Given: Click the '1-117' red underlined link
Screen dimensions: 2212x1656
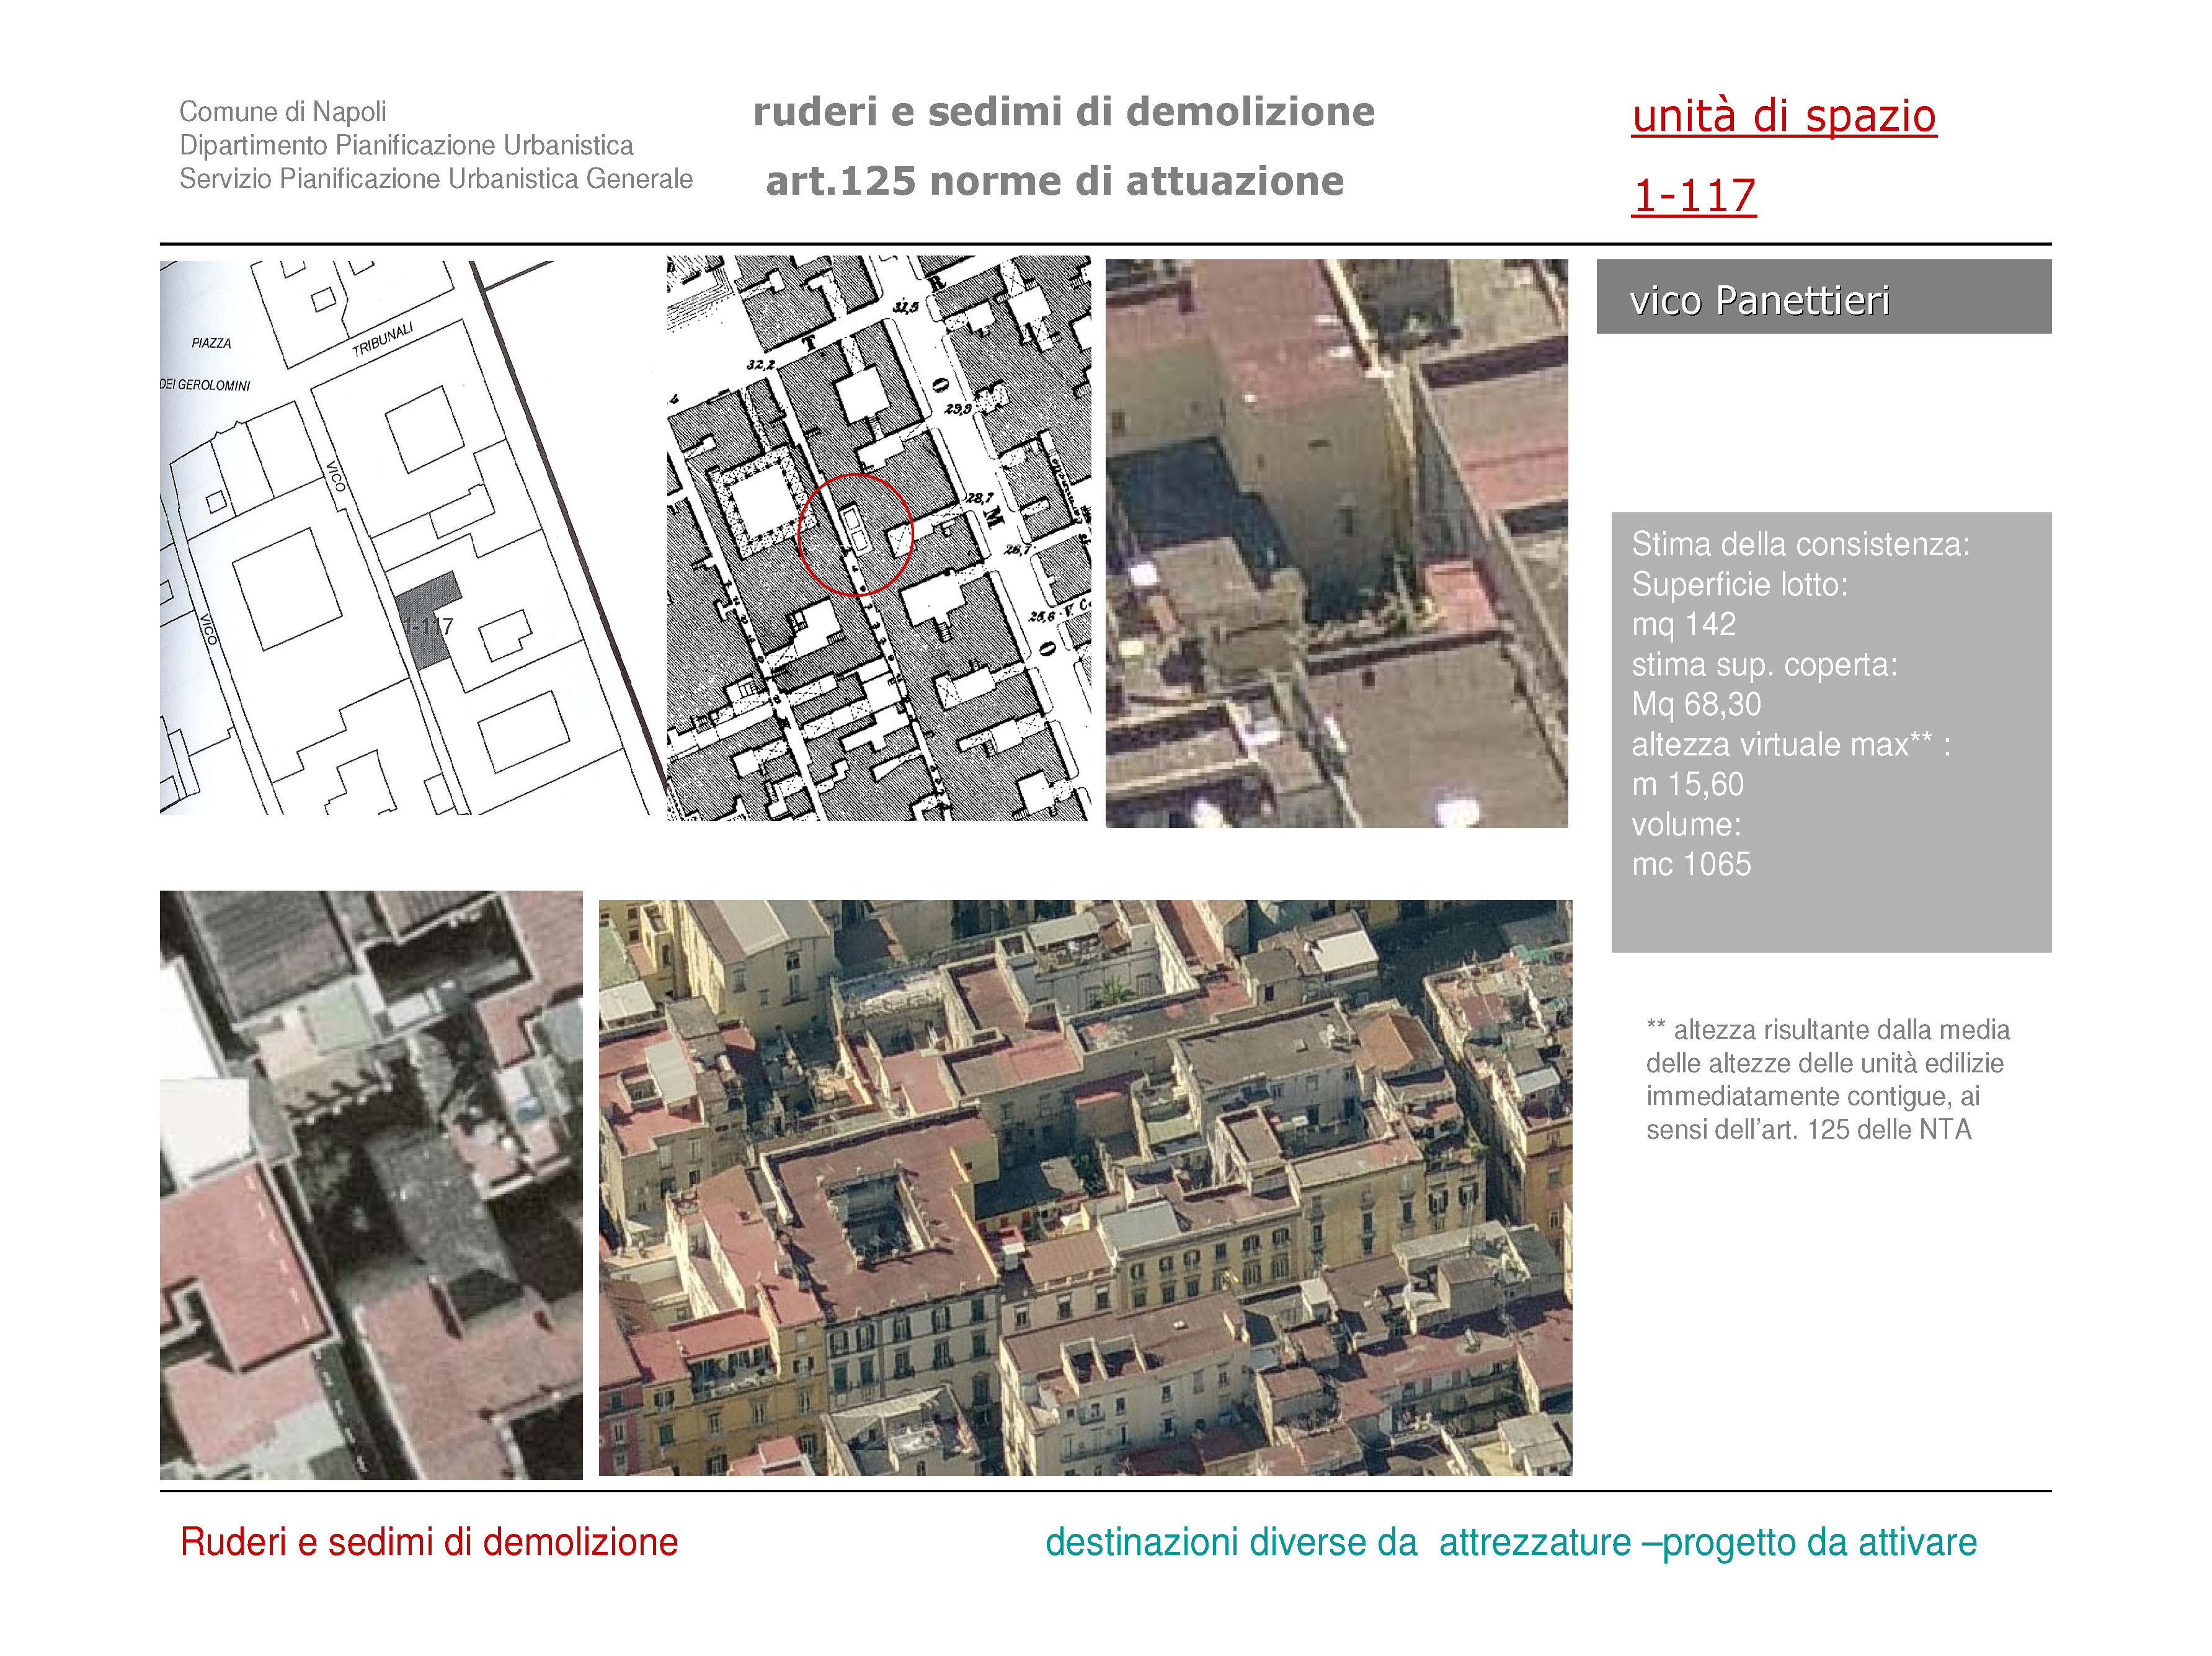Looking at the screenshot, I should (1693, 195).
